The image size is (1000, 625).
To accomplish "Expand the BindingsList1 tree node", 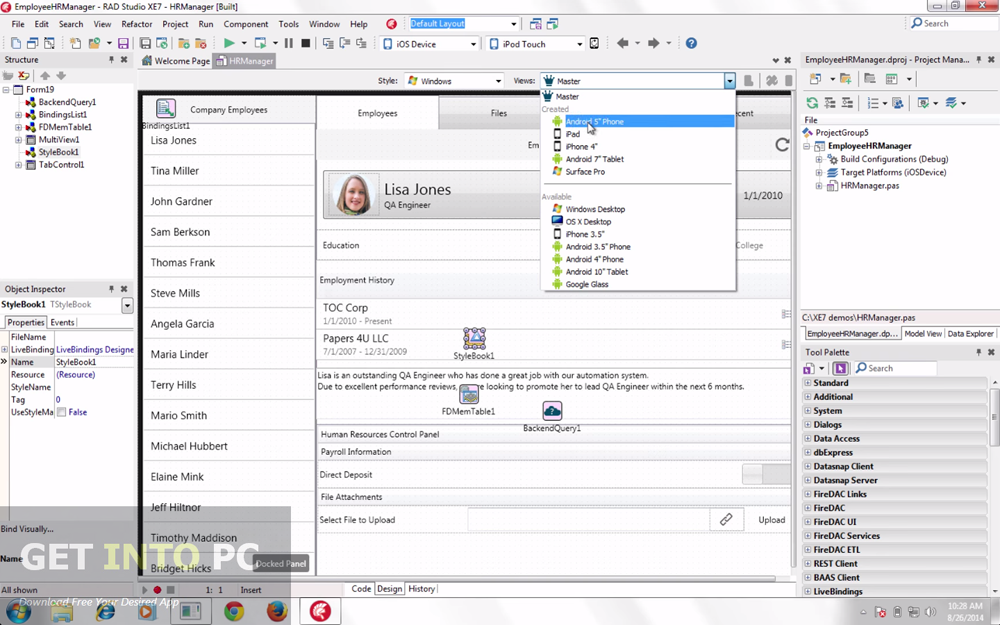I will tap(18, 115).
